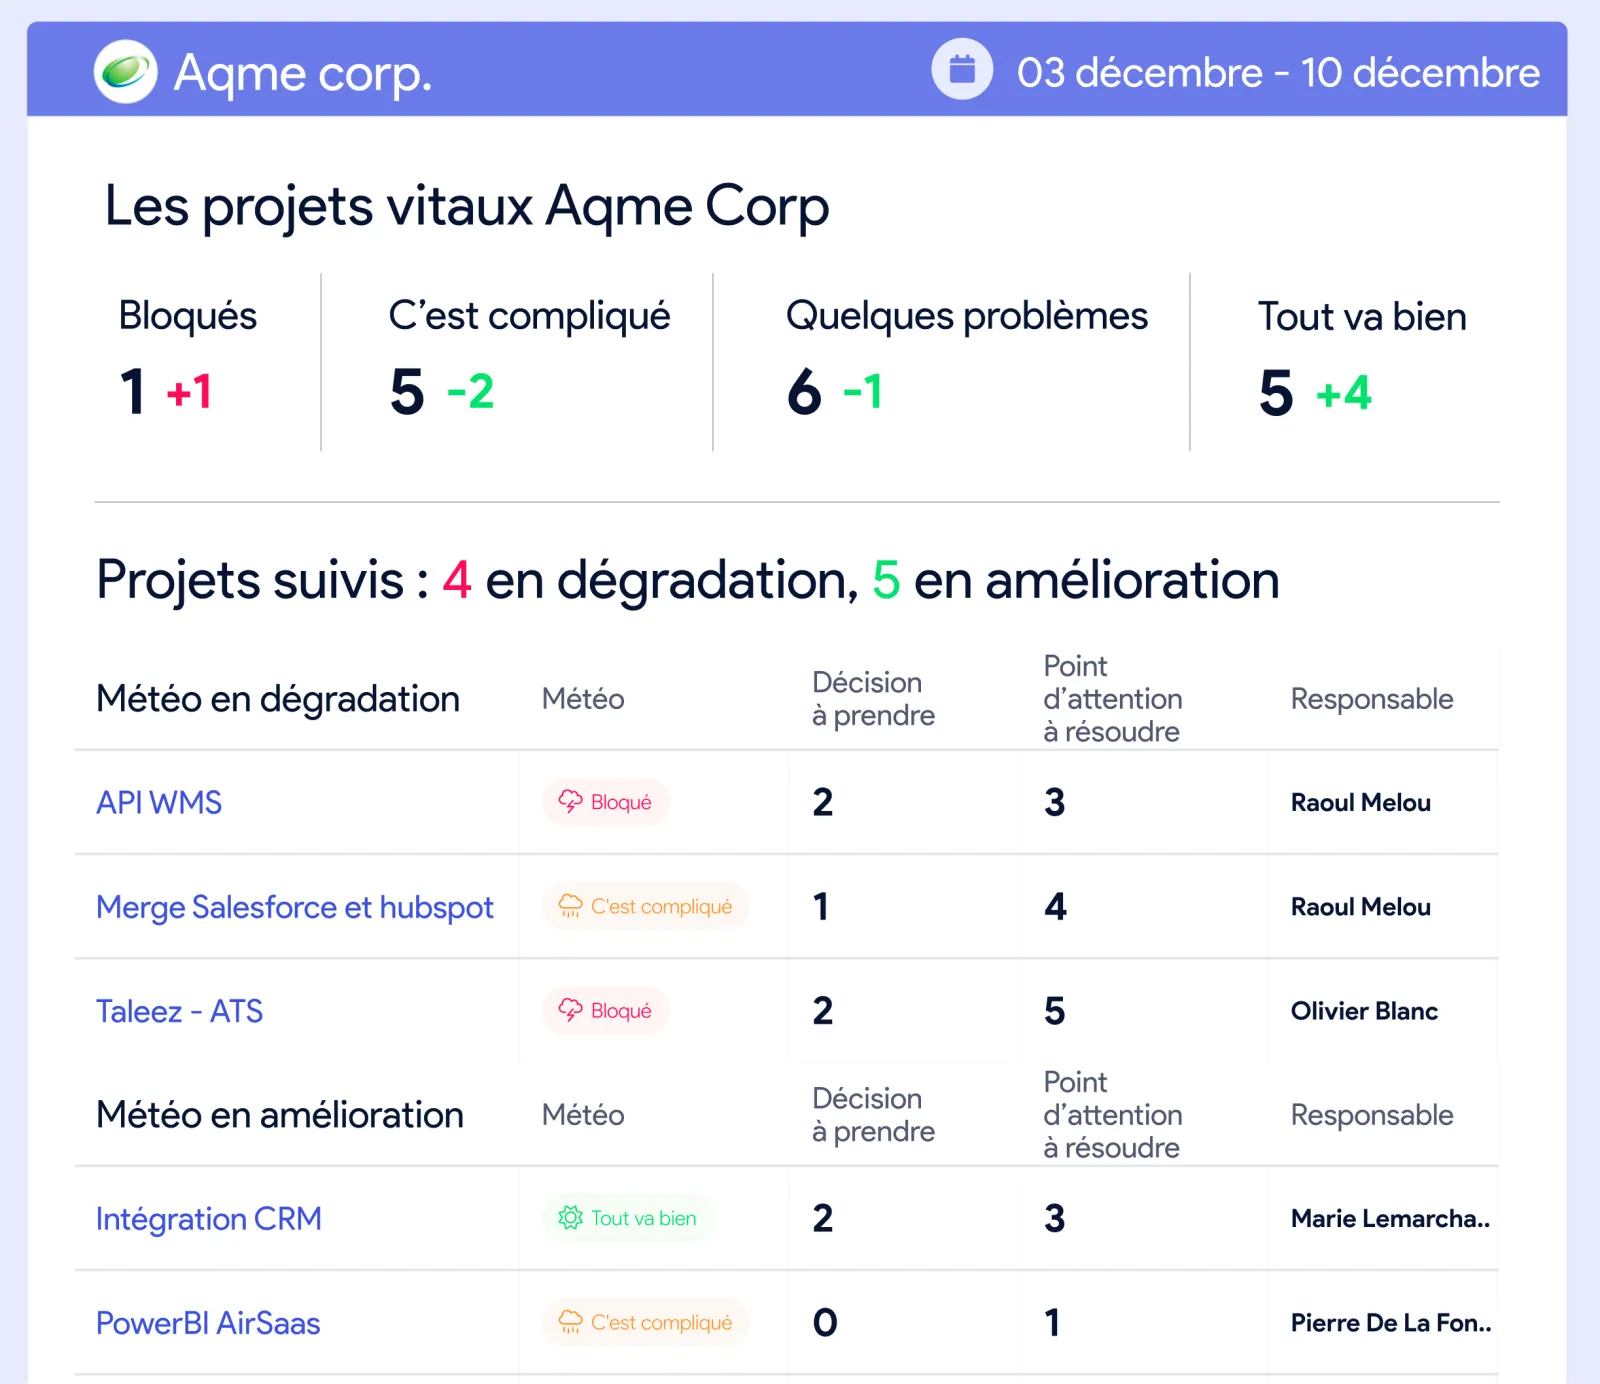Click decision count "0" in PowerBI AirSaas row

coord(825,1323)
